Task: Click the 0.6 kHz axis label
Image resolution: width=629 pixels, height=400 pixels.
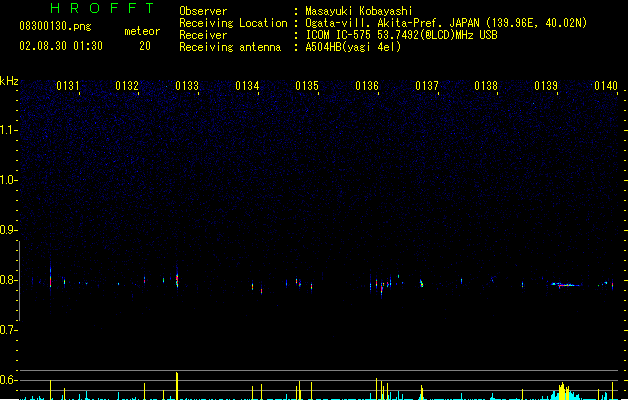Action: tap(8, 380)
